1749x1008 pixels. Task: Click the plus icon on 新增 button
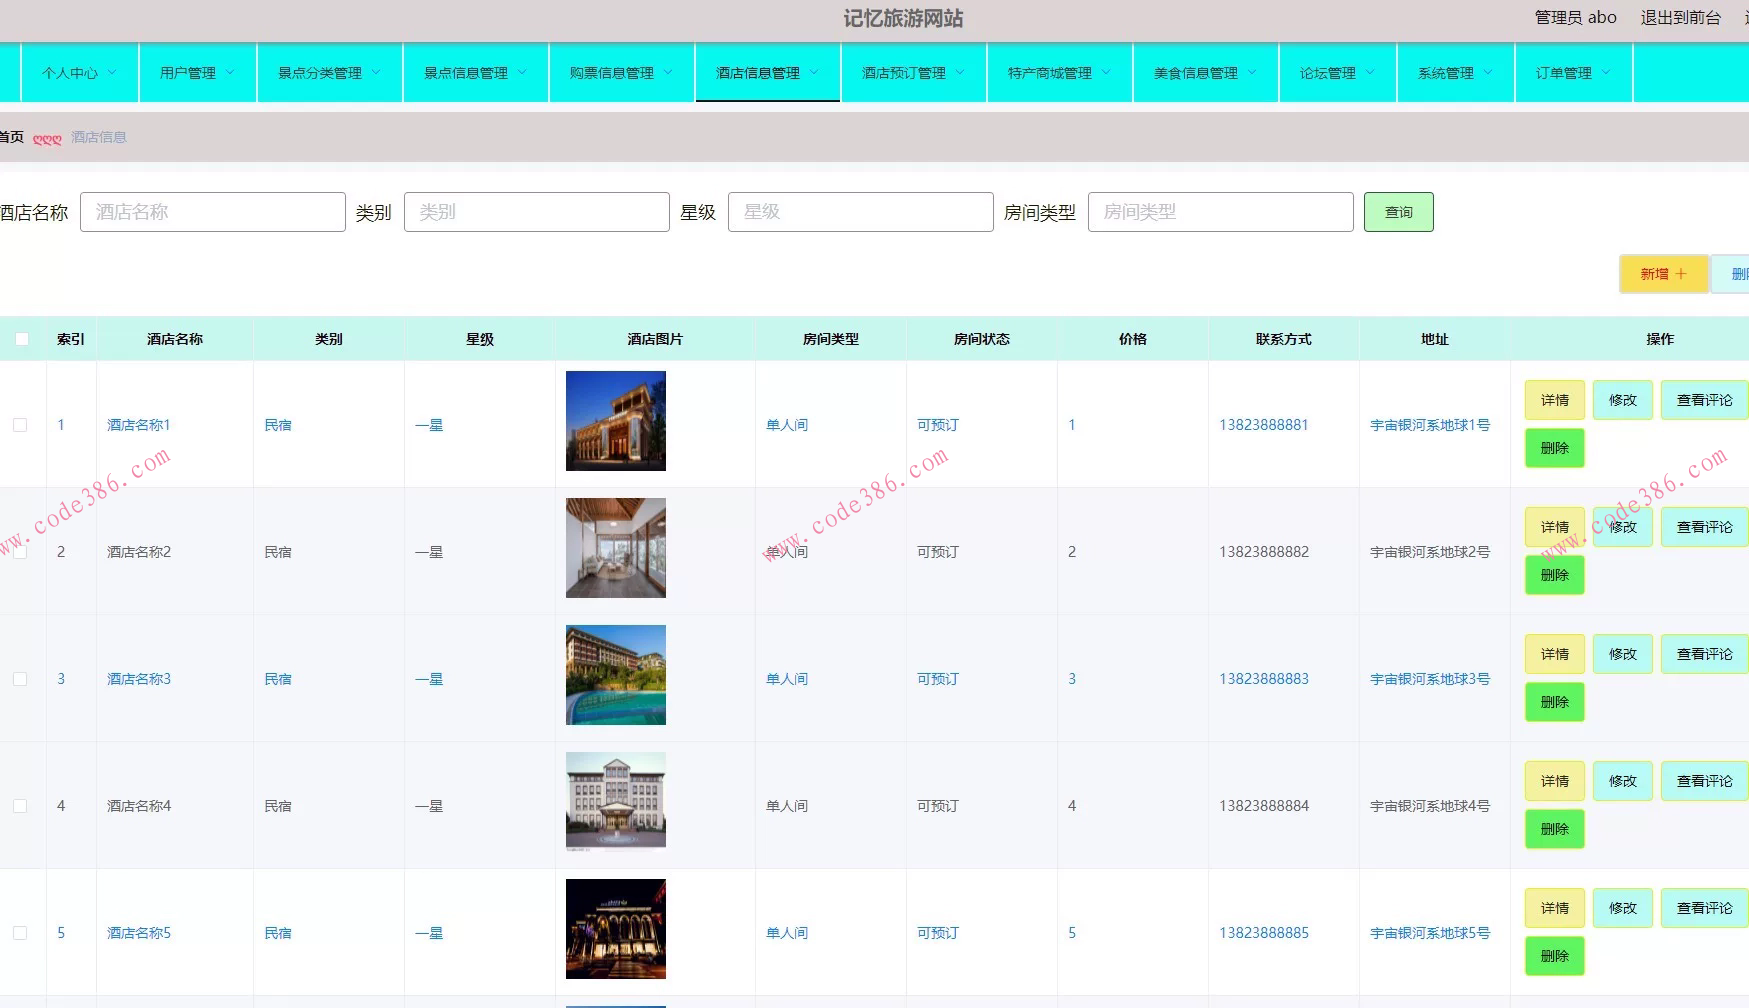click(1681, 274)
